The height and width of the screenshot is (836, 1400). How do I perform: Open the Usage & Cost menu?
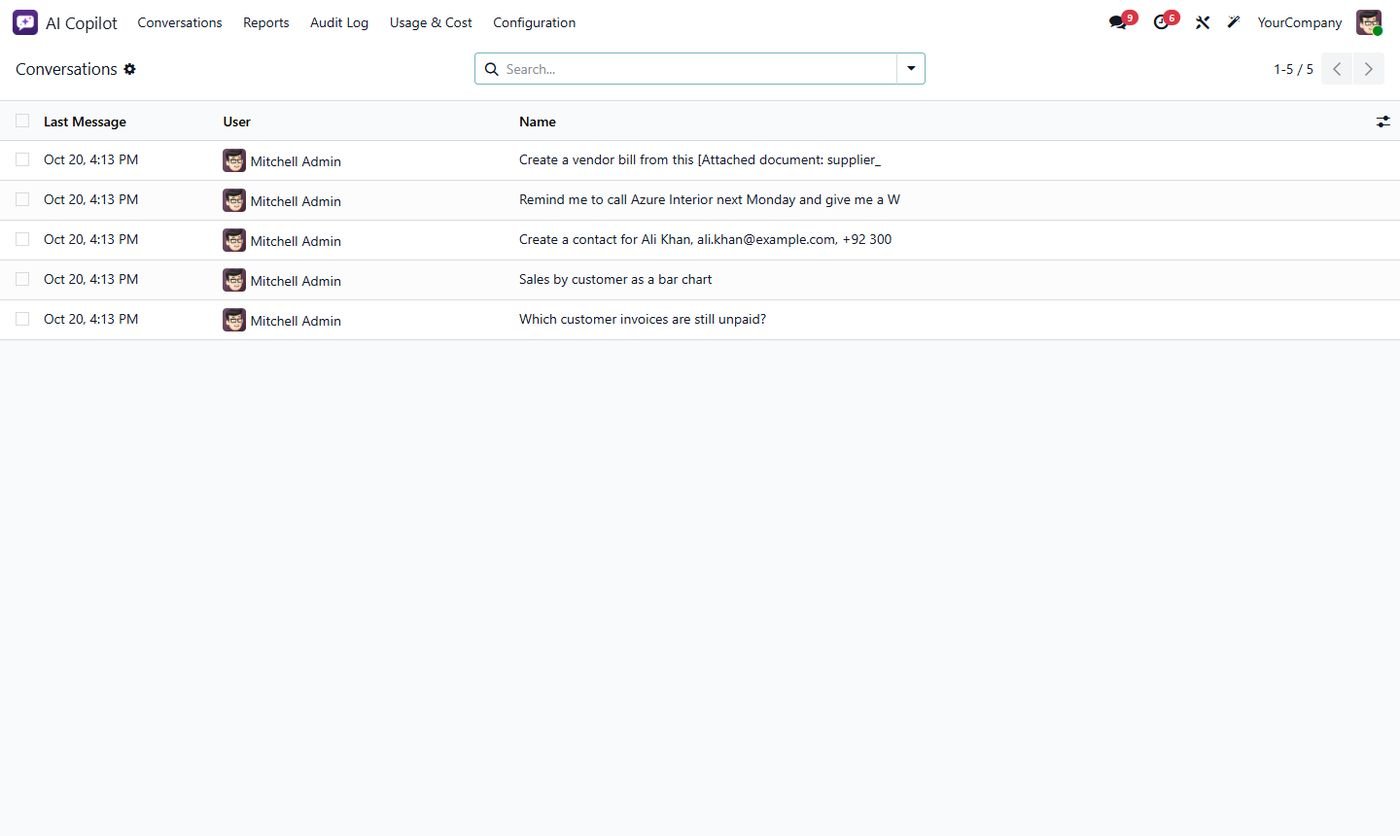click(x=431, y=22)
